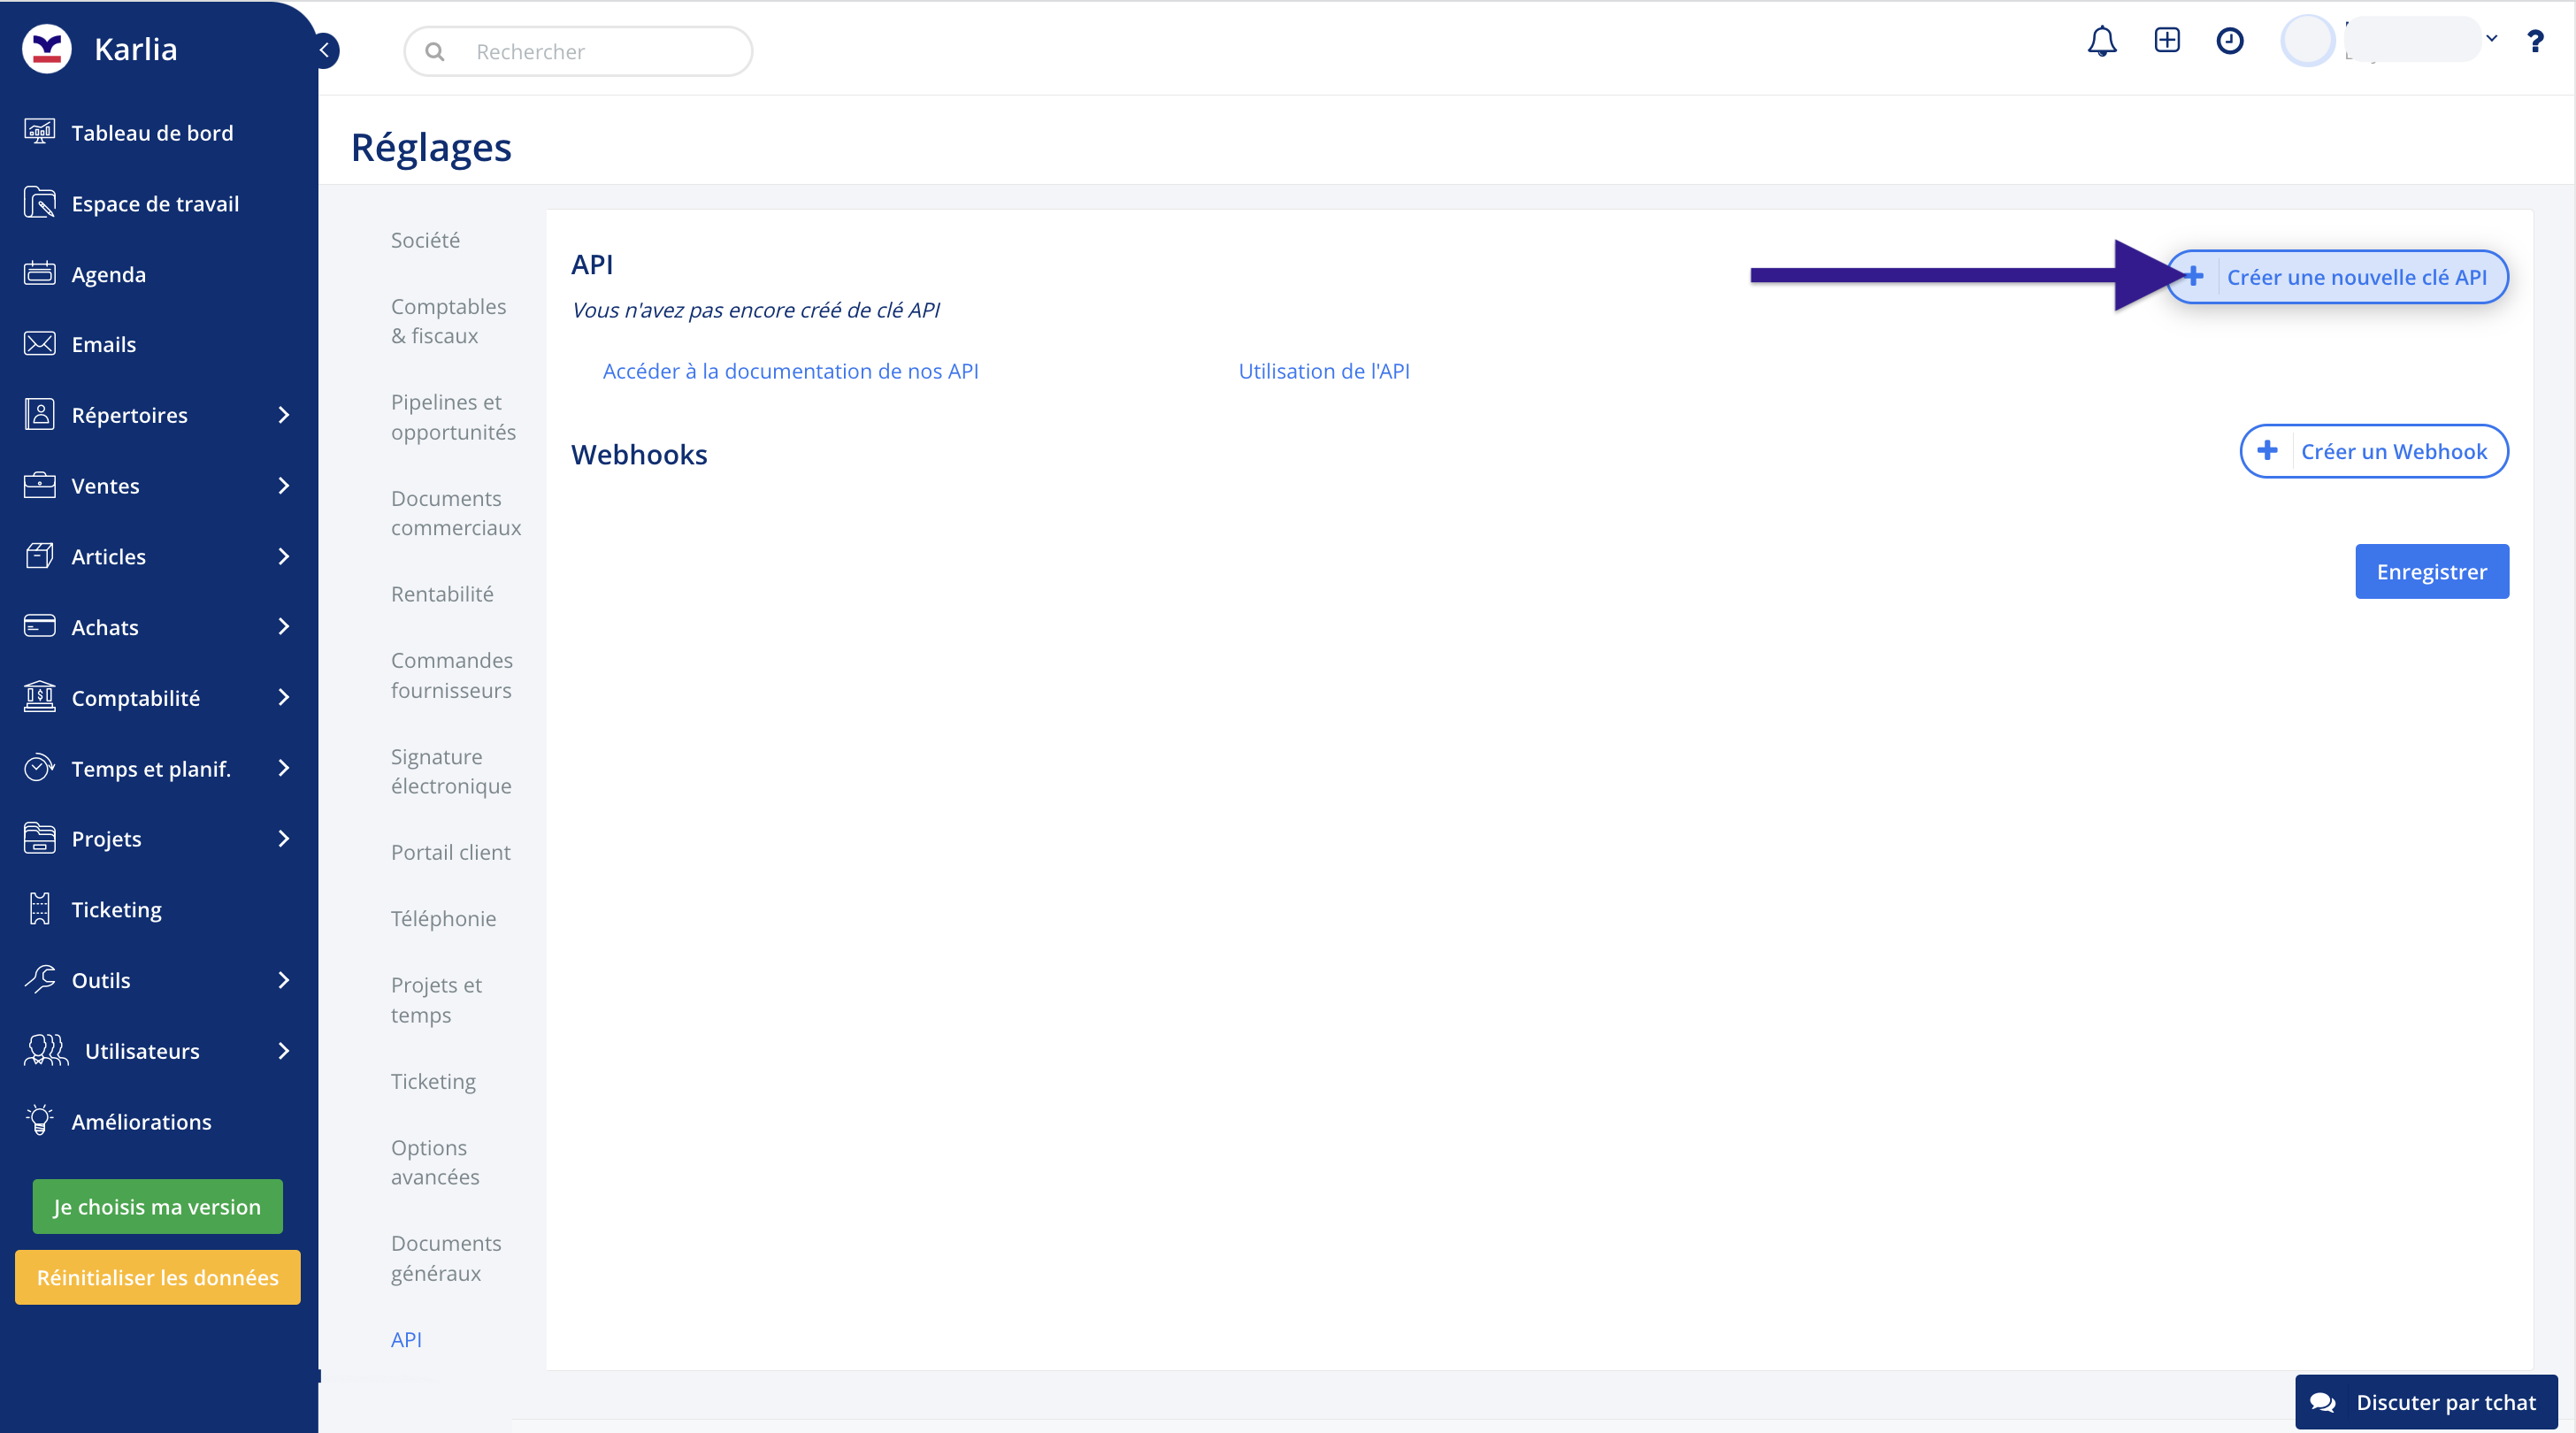Expand the Comptabilité submenu chevron
Screen dimensions: 2576x1433
tap(284, 698)
